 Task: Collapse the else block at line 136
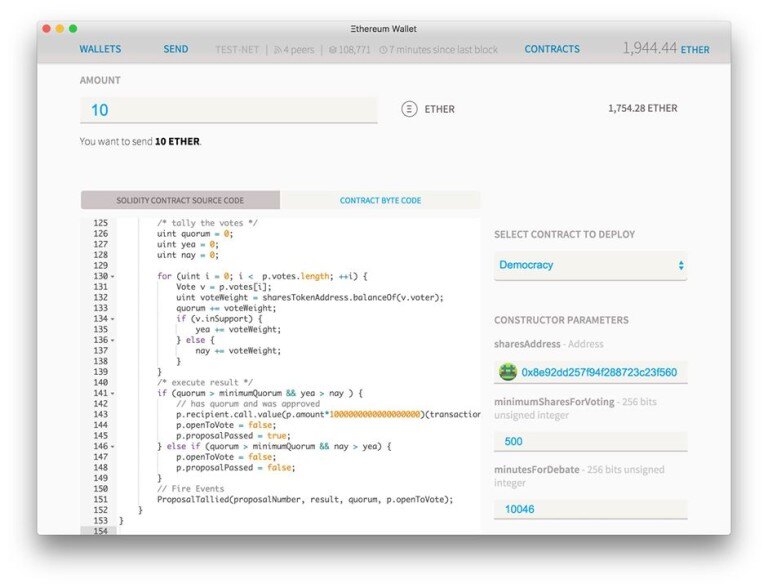(x=112, y=340)
